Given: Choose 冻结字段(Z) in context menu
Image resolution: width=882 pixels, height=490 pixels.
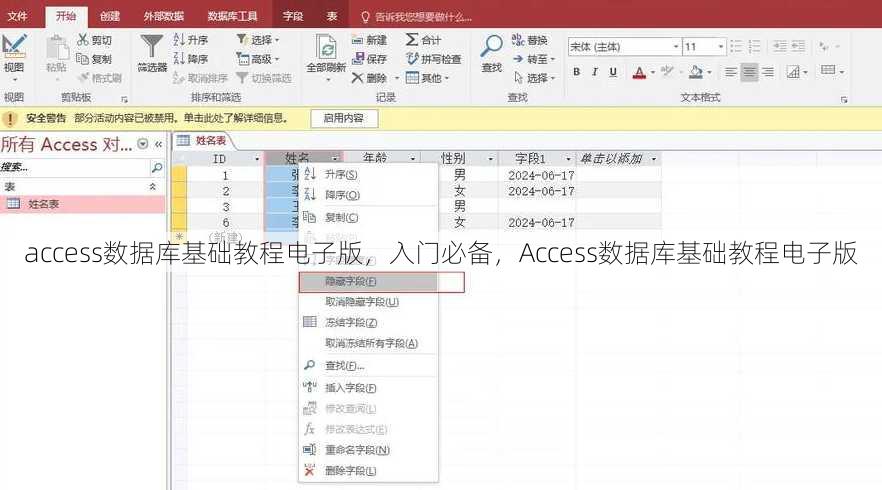Looking at the screenshot, I should tap(368, 322).
